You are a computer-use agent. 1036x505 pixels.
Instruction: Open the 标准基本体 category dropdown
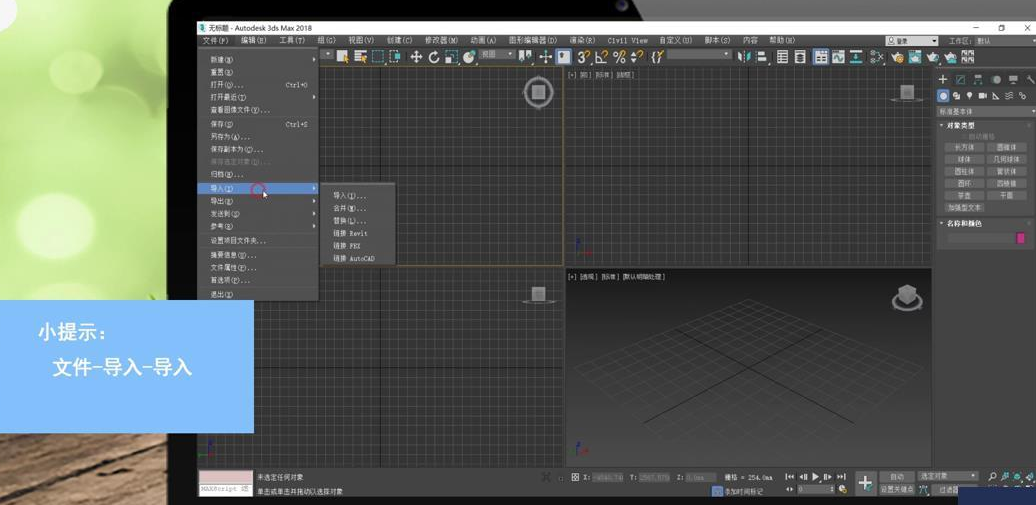(x=986, y=112)
